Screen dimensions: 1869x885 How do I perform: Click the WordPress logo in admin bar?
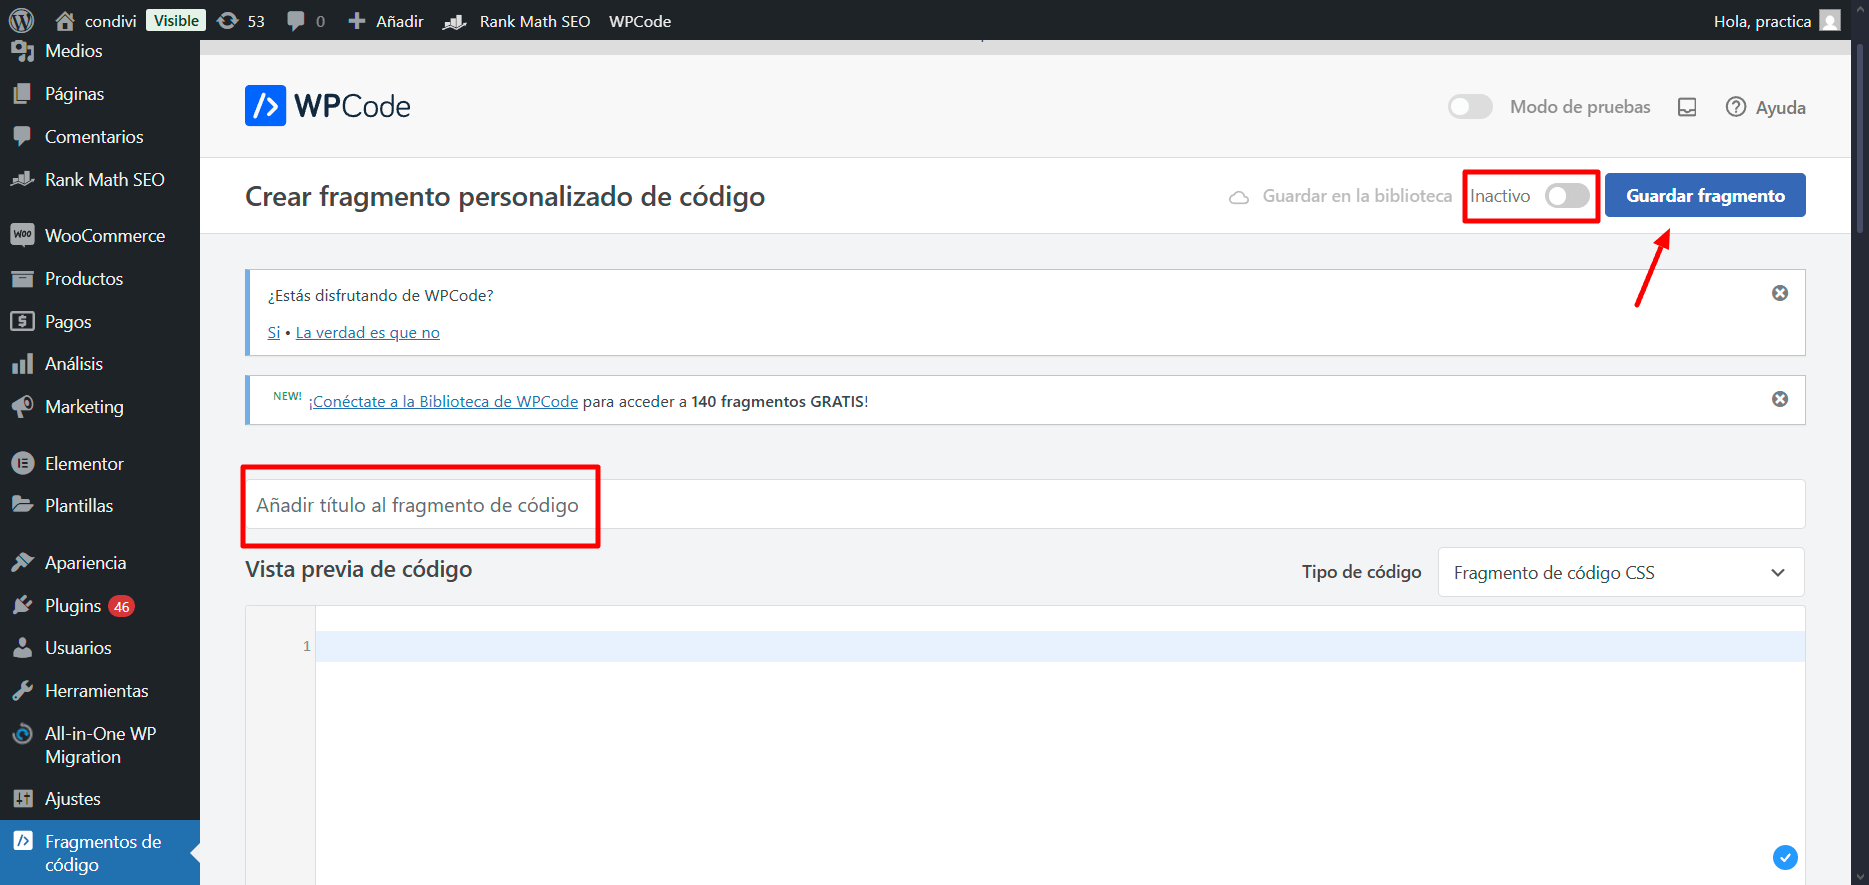(21, 20)
